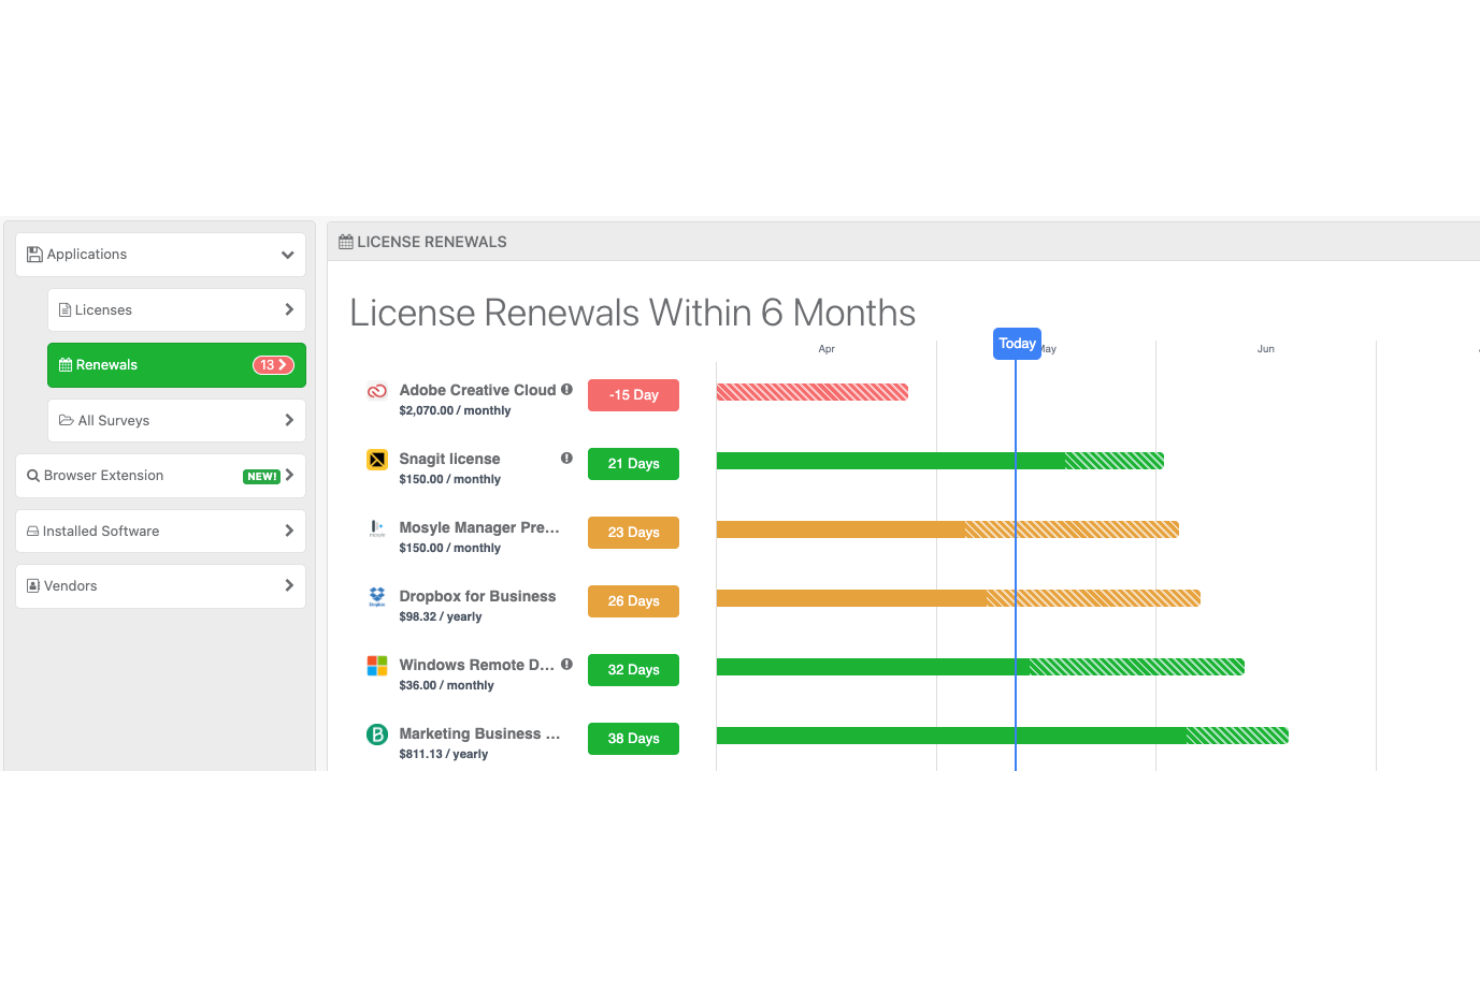Click the Apr month label on timeline

pyautogui.click(x=826, y=349)
